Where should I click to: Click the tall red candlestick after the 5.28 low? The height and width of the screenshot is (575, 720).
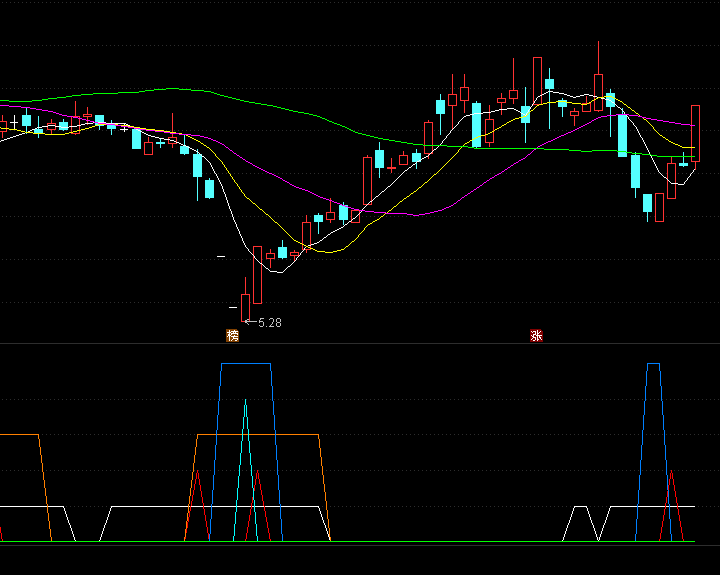(258, 275)
